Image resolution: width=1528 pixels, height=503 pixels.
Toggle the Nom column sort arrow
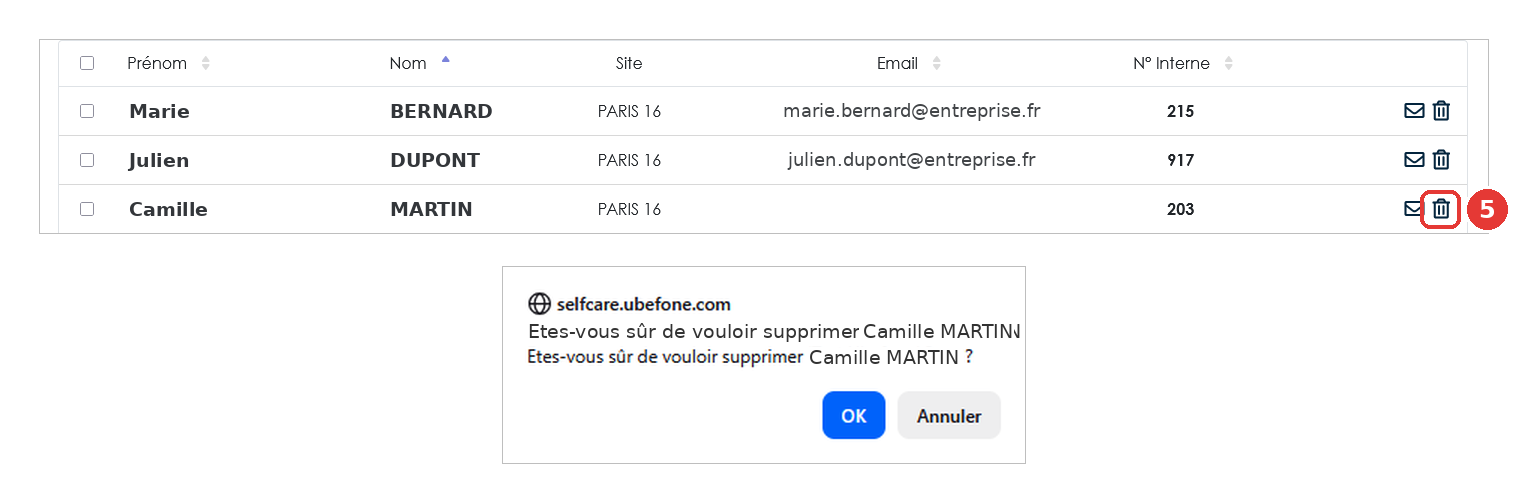tap(445, 60)
